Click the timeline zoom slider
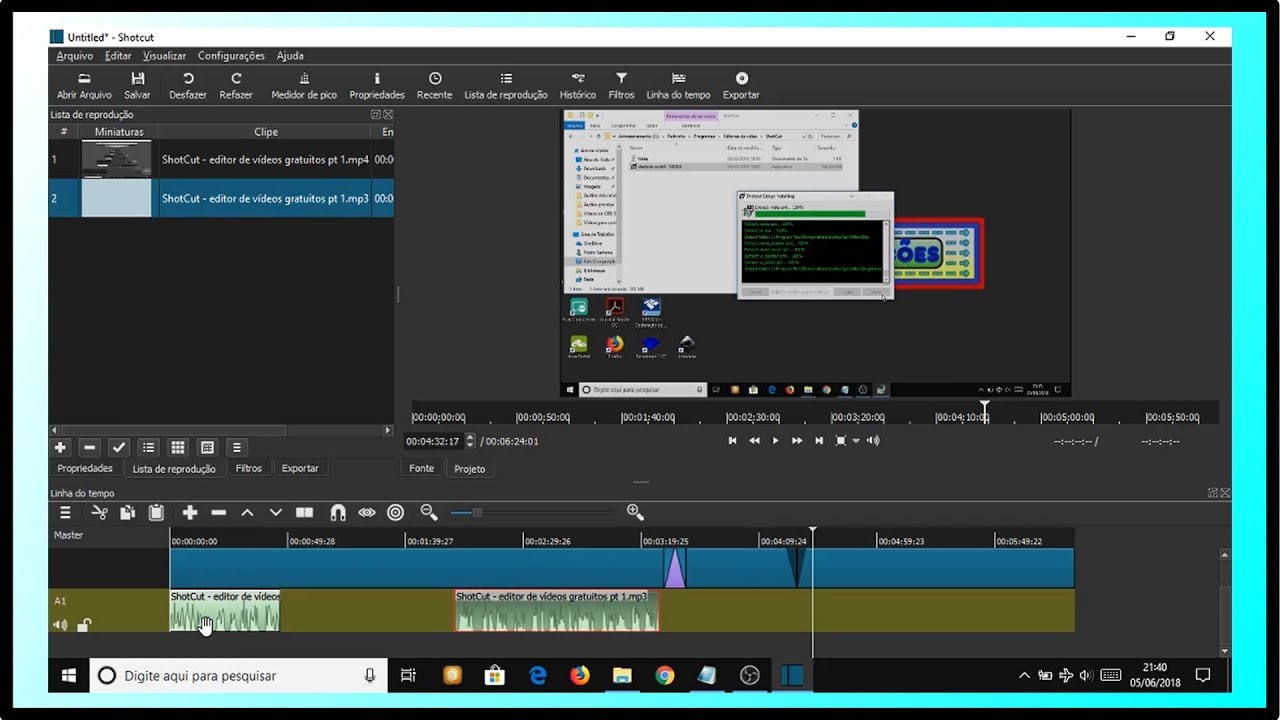 [x=532, y=512]
